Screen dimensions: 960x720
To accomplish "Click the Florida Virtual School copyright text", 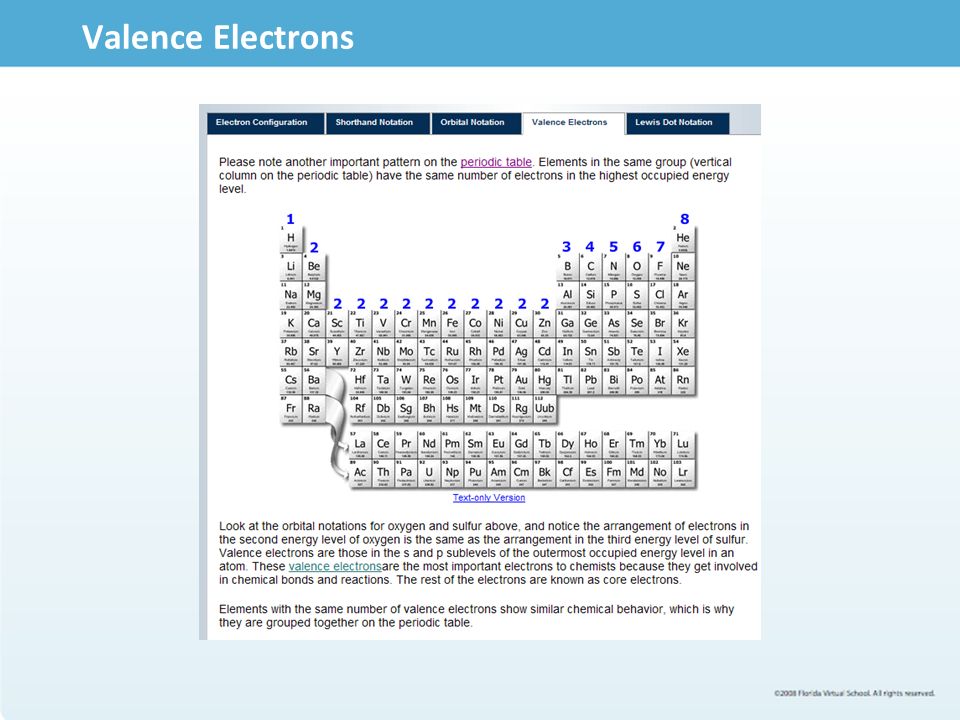I will pos(854,693).
